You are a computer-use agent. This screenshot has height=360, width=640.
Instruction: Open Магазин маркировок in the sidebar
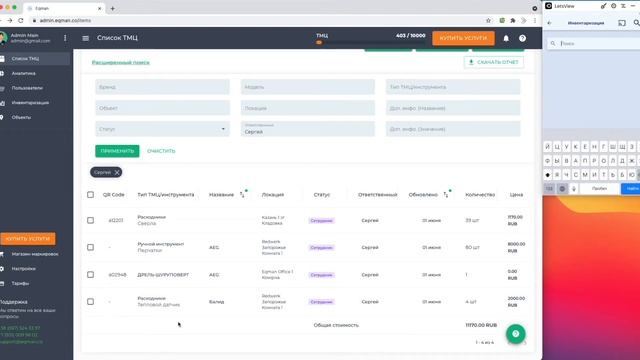point(35,254)
